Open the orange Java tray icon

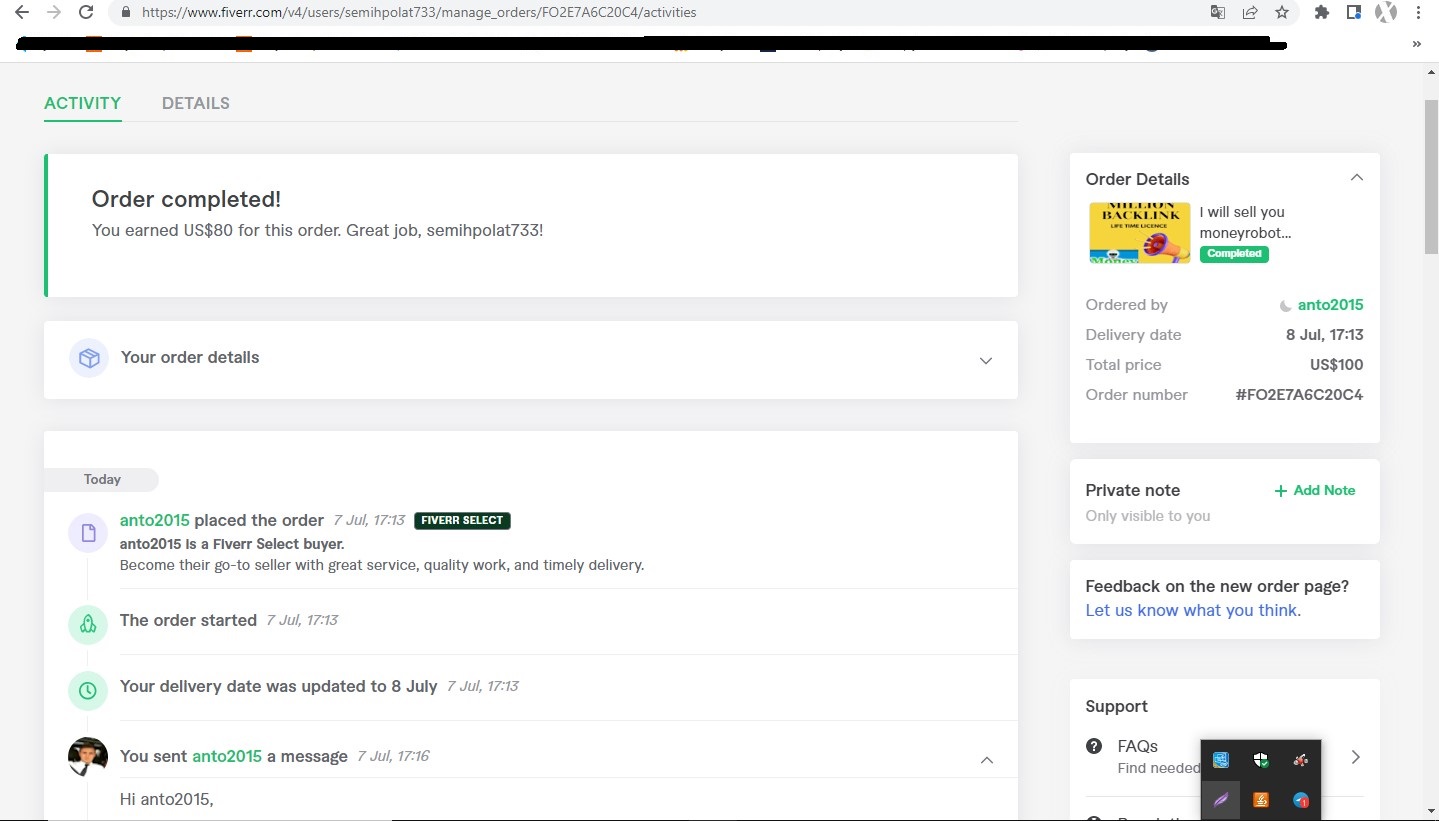[1261, 800]
